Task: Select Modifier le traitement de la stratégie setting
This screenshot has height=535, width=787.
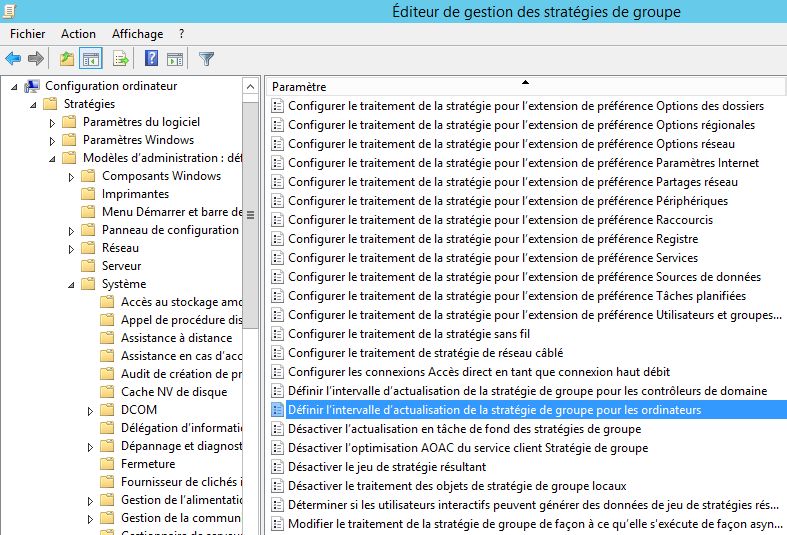Action: [x=535, y=524]
